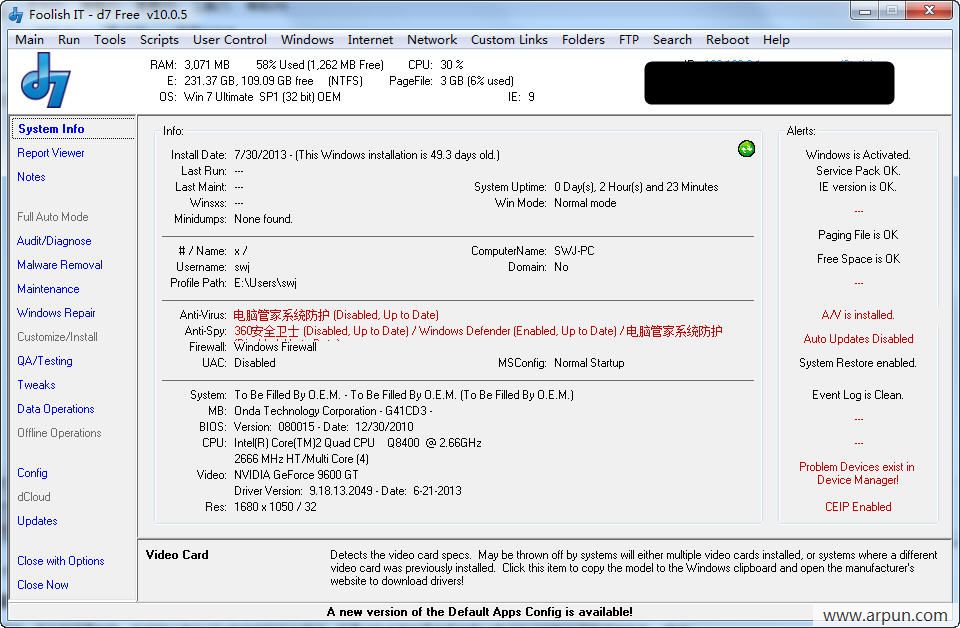960x628 pixels.
Task: Click the Profile Path E:\Users\swj value
Action: (266, 283)
